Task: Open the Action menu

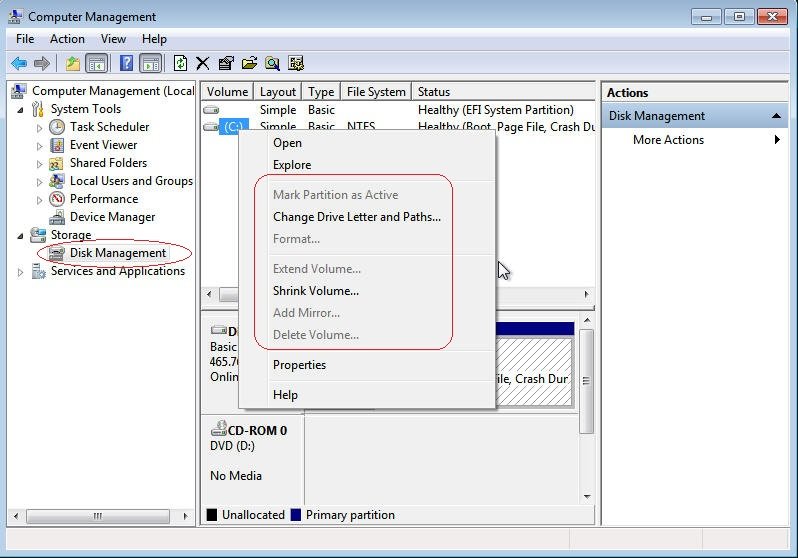Action: pyautogui.click(x=67, y=39)
